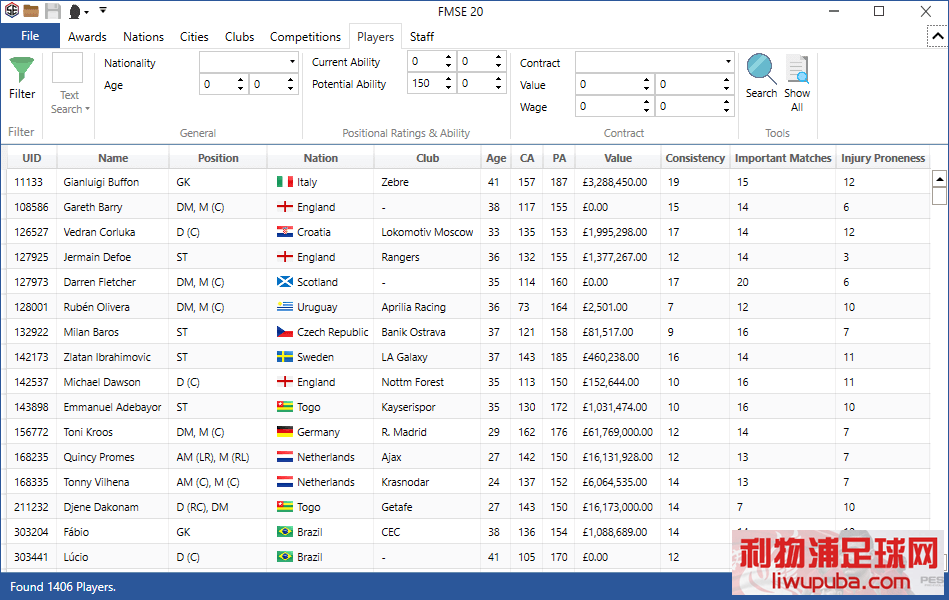Select the Toni Kroos name cell
The image size is (949, 600).
pos(113,432)
